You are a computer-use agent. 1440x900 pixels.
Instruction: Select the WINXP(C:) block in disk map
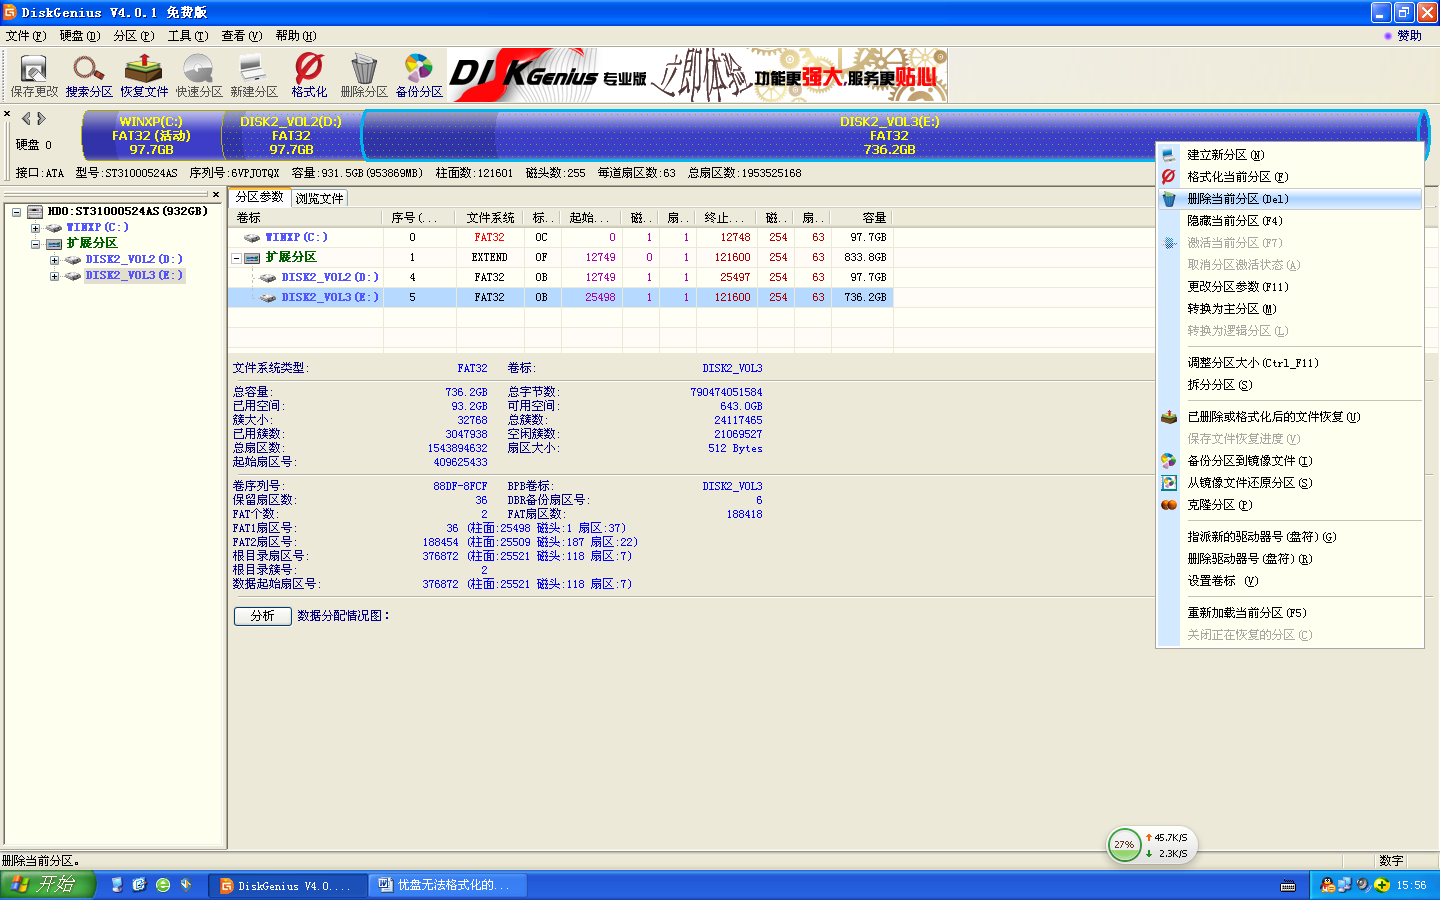point(151,135)
